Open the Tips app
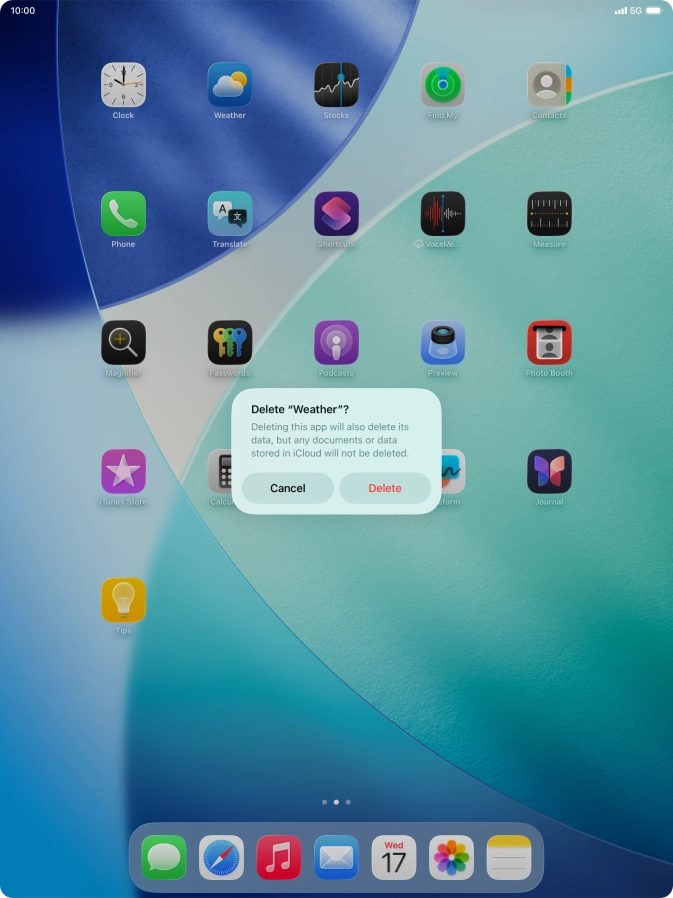The width and height of the screenshot is (673, 898). tap(123, 600)
